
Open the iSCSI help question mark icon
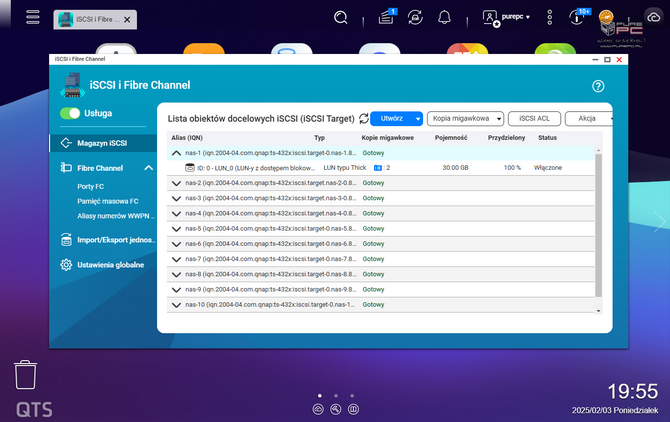coord(598,86)
